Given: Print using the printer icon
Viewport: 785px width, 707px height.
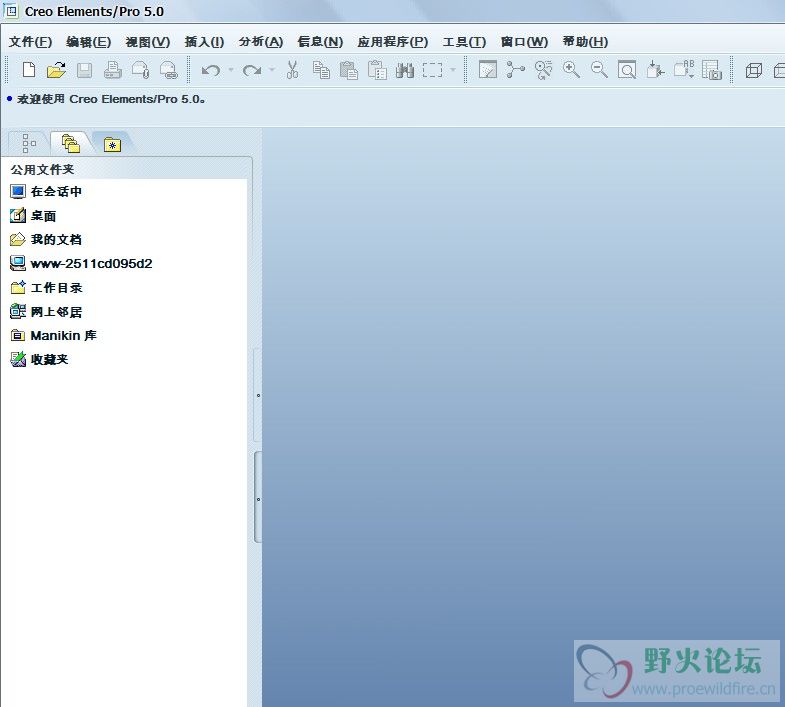Looking at the screenshot, I should [113, 70].
